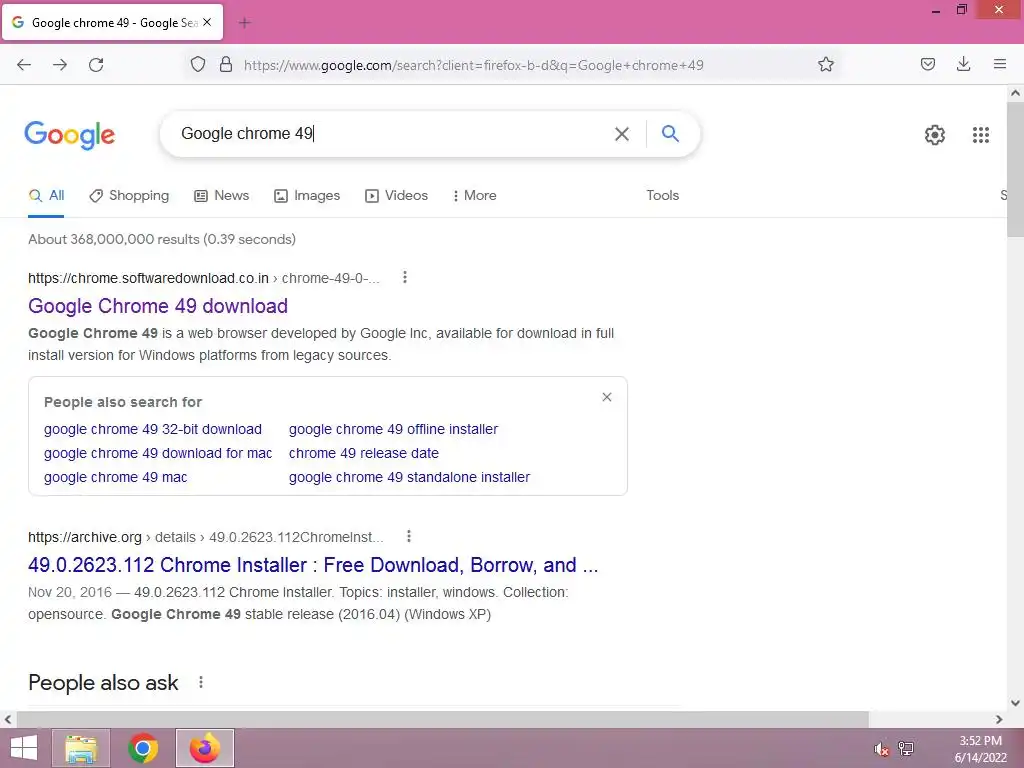Click the horizontal scrollbar thumb
The image size is (1024, 768).
443,719
